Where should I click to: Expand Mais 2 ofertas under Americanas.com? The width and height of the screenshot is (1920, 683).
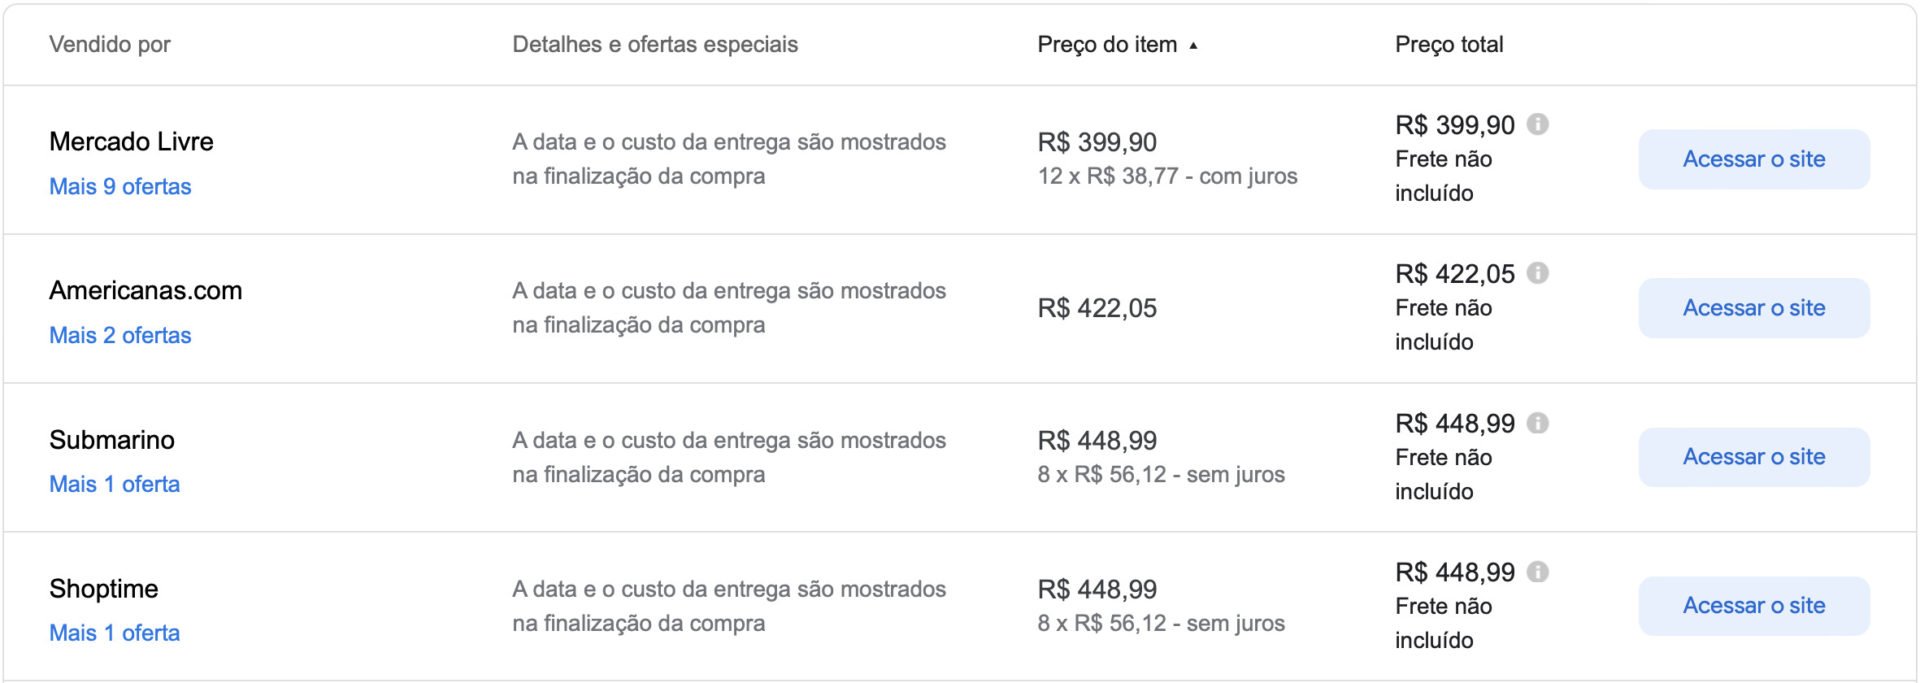[120, 335]
